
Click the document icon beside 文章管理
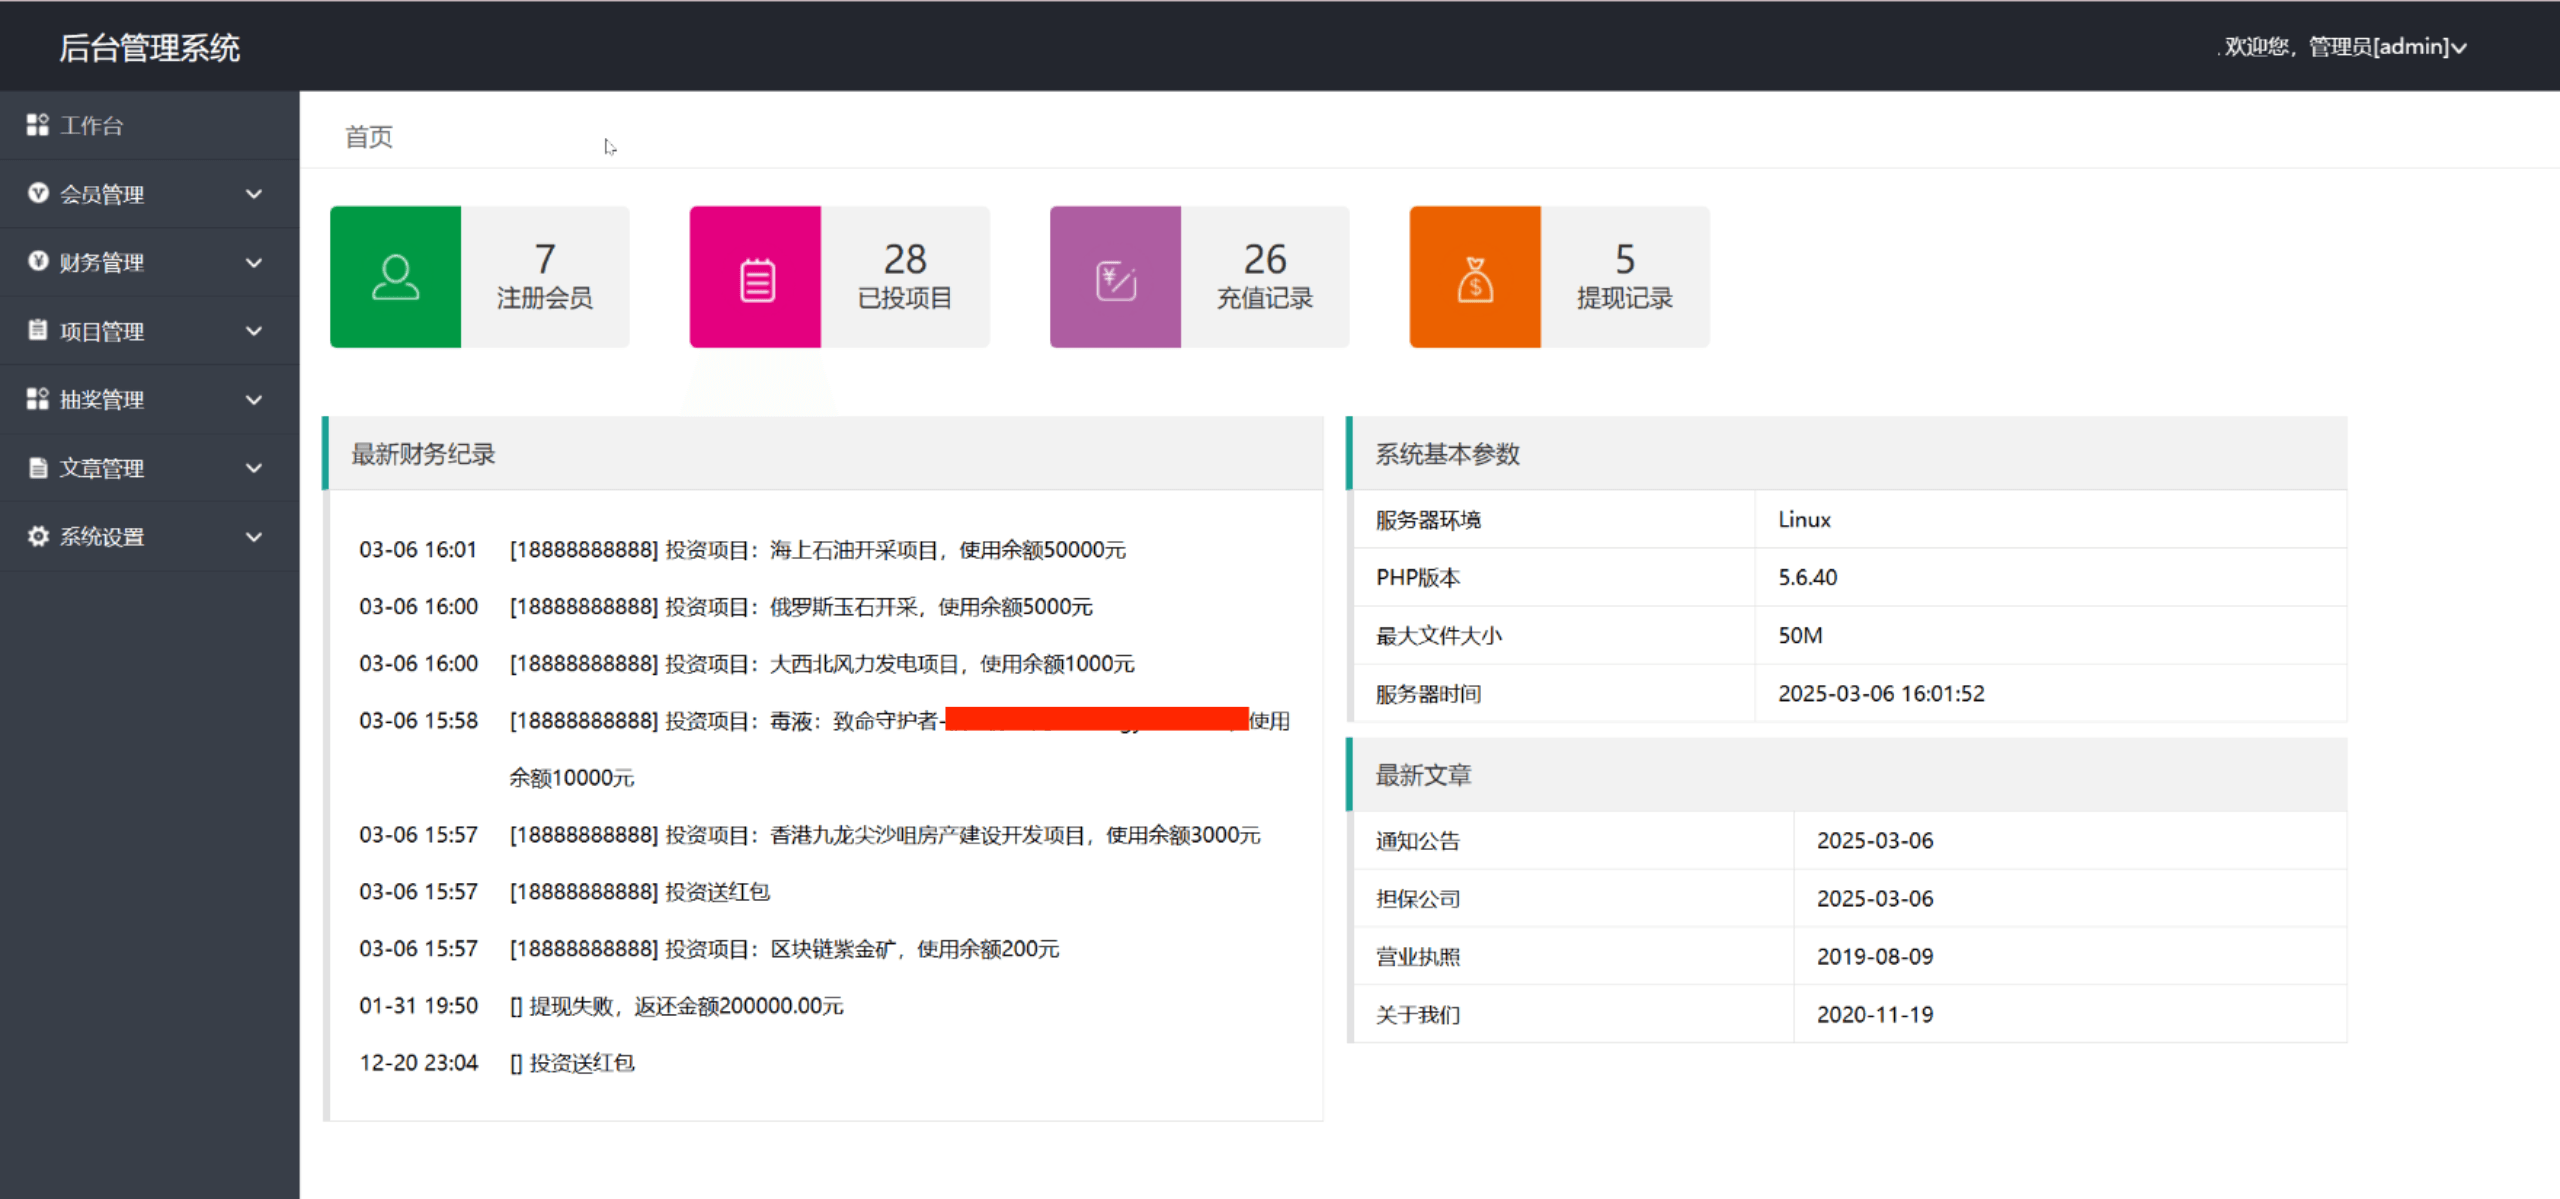tap(38, 467)
